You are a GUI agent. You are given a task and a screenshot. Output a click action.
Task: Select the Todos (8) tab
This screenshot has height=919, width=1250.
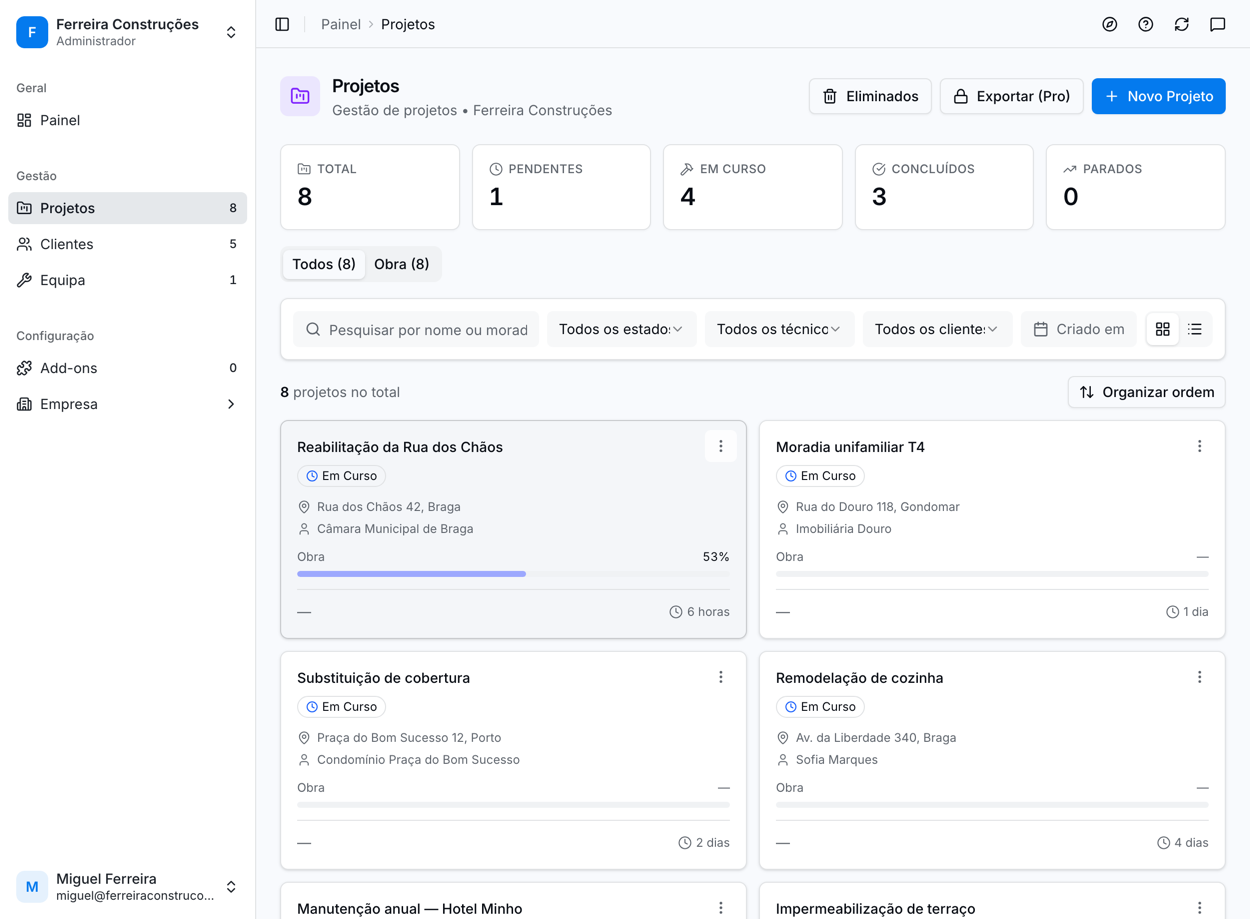tap(324, 264)
